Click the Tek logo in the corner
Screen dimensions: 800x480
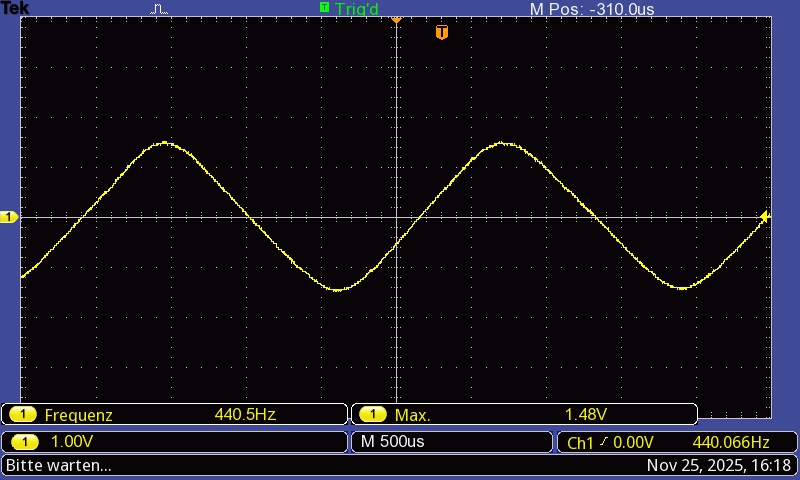click(x=16, y=8)
